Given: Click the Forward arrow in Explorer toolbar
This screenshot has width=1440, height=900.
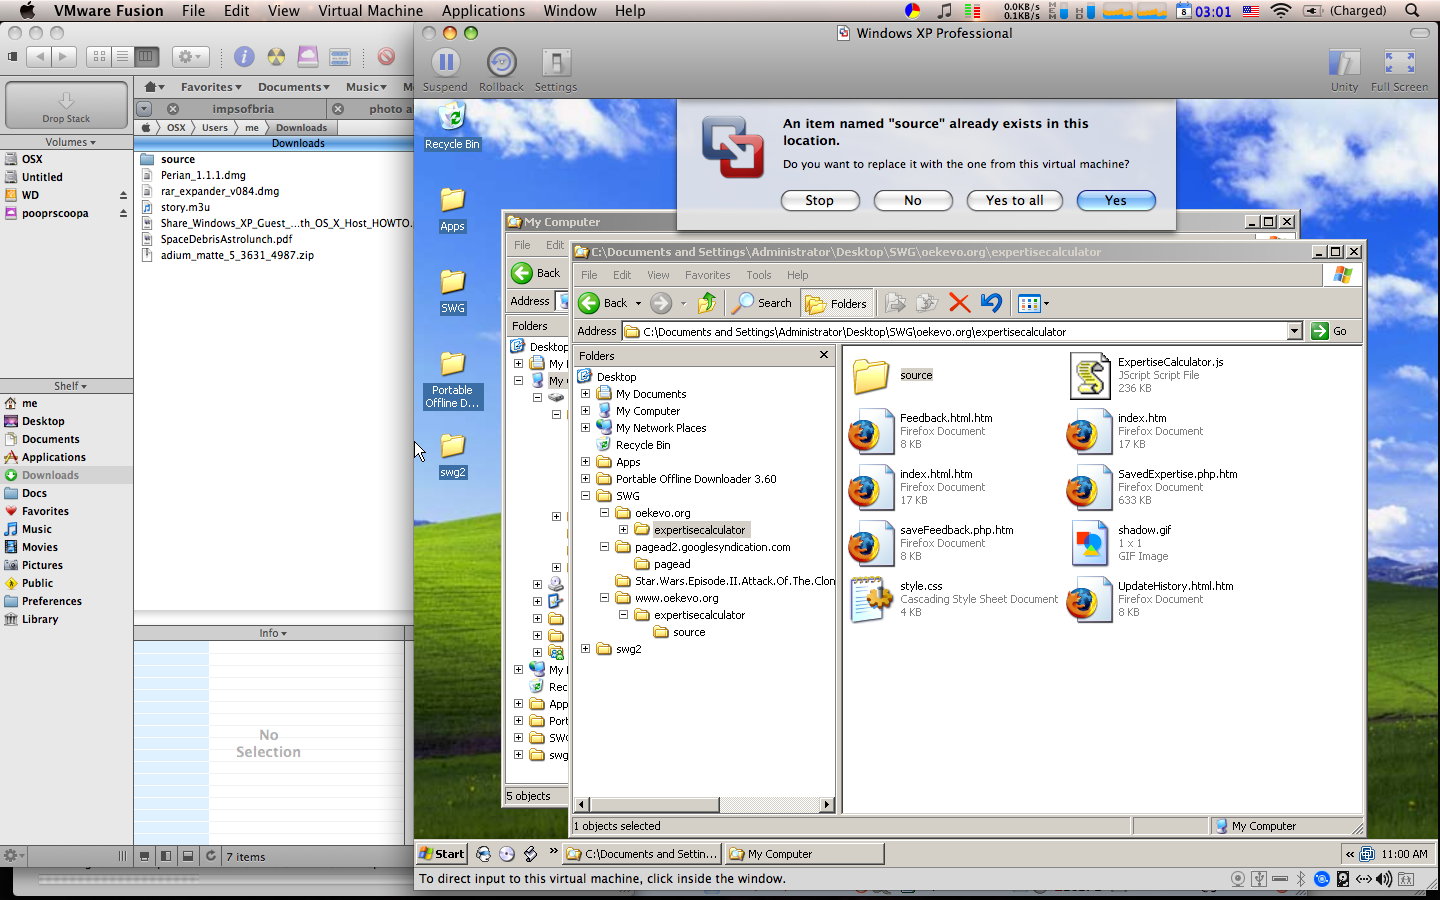Looking at the screenshot, I should coord(661,303).
